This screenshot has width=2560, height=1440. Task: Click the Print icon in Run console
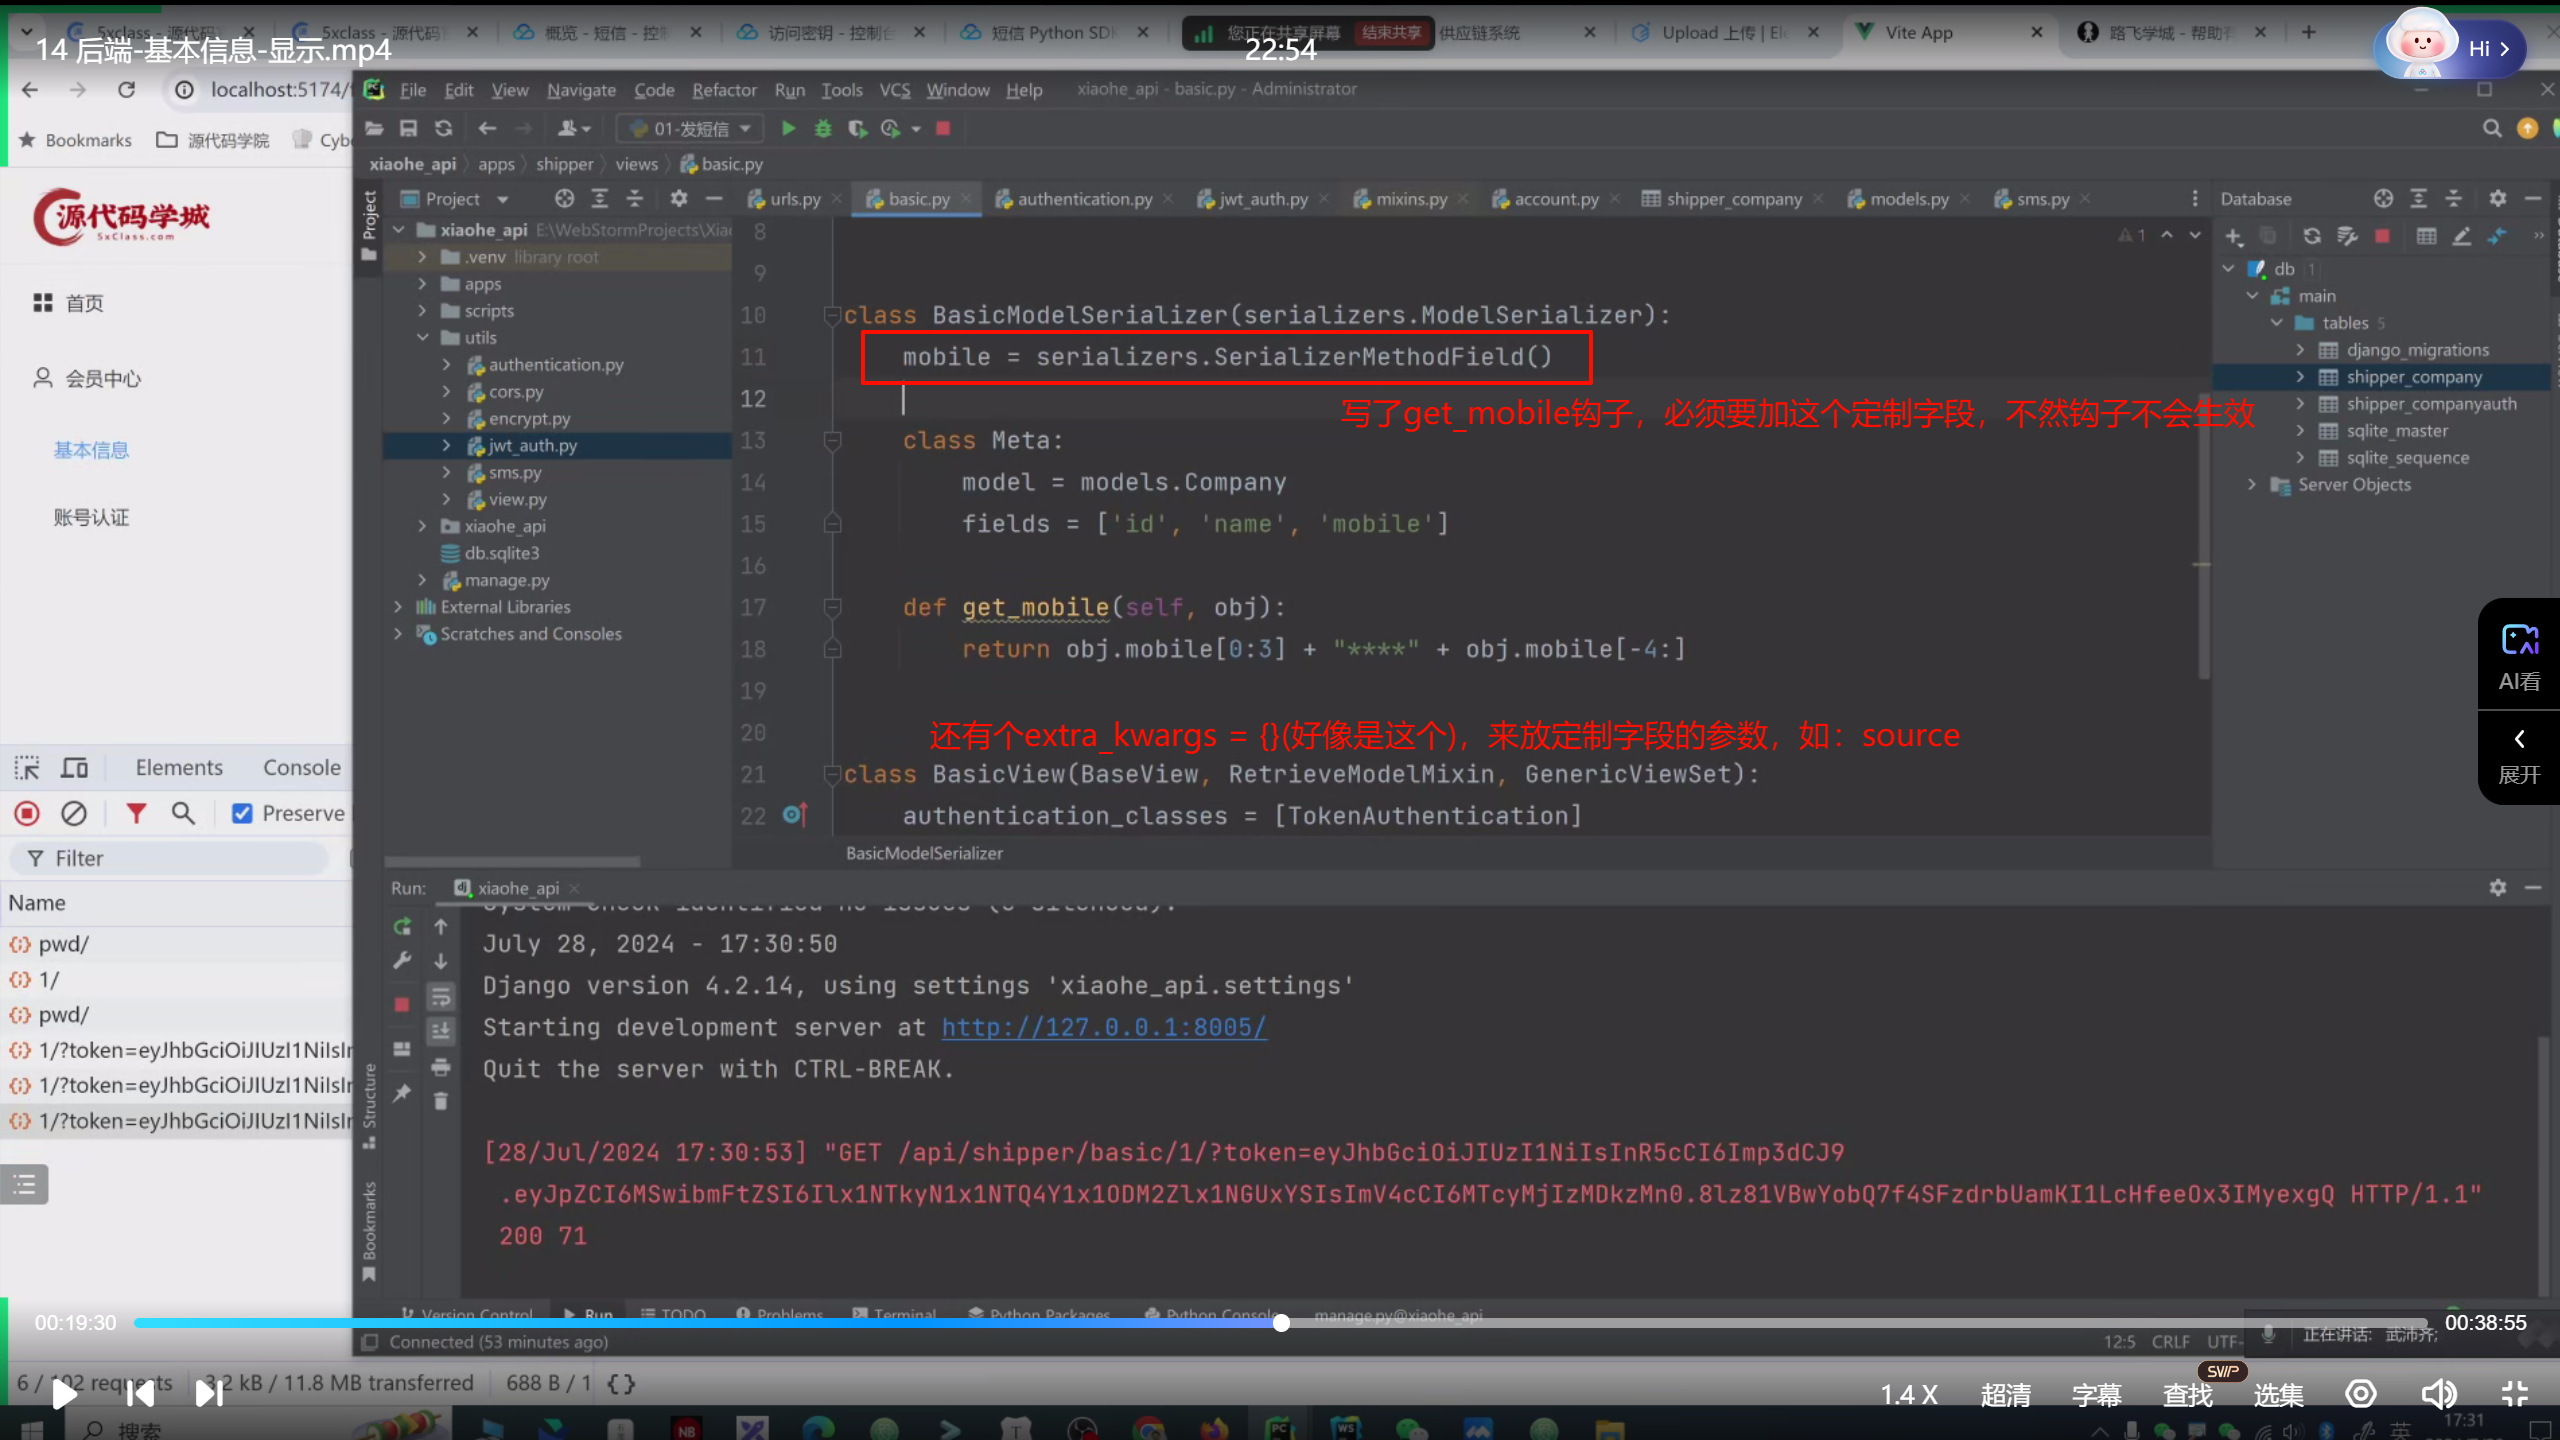point(441,1067)
